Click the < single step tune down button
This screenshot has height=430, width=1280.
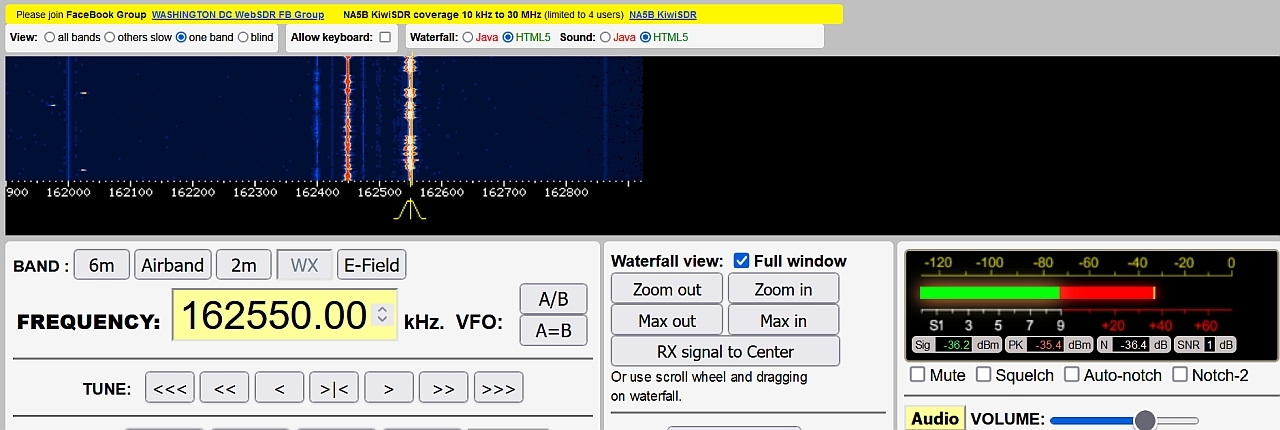click(280, 388)
